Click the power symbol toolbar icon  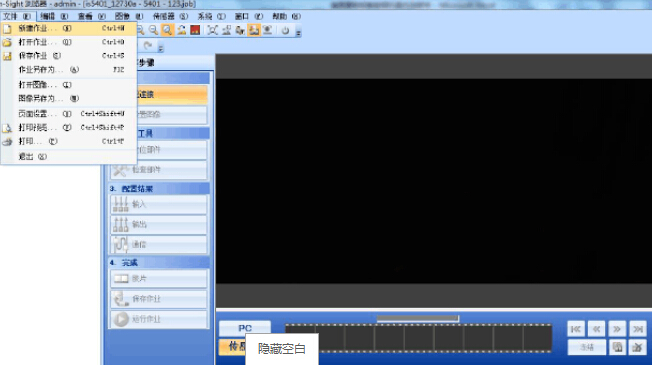285,30
